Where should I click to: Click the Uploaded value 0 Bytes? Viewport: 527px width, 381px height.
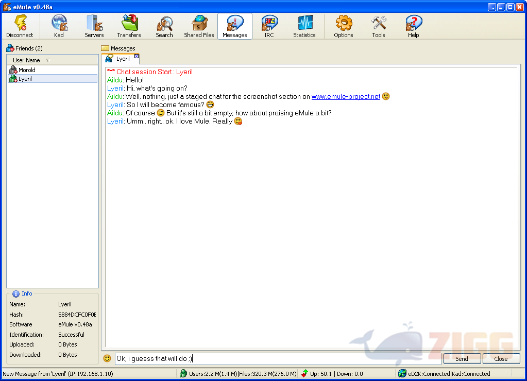68,344
